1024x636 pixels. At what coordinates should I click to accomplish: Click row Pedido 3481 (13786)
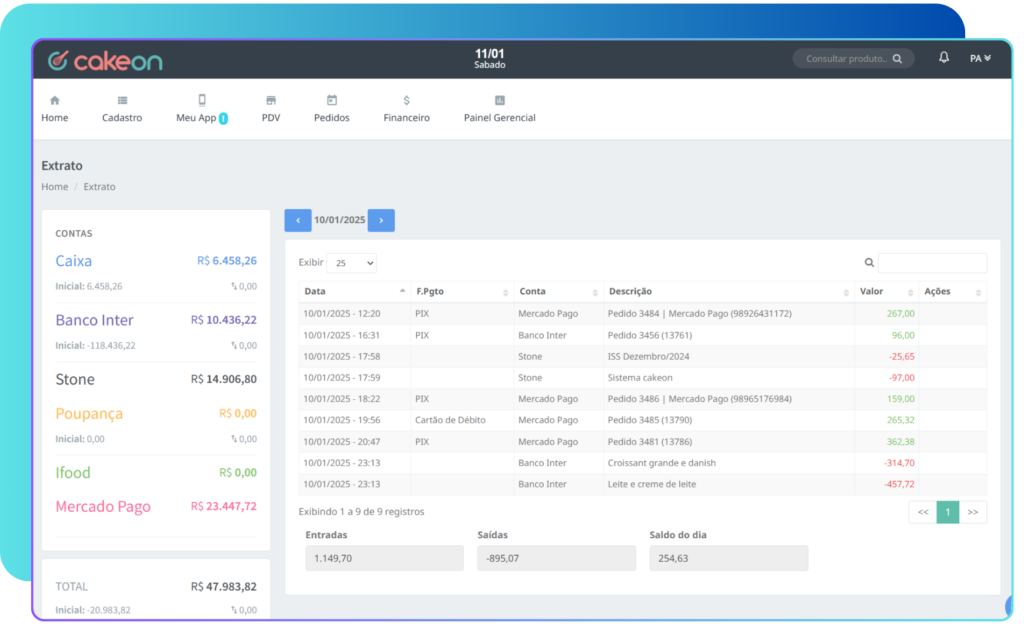(643, 441)
